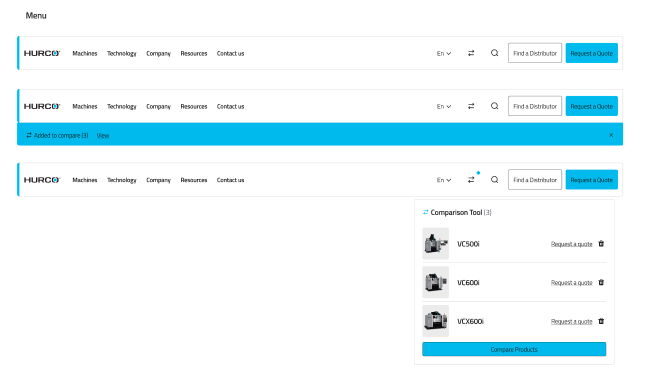
Task: Click the compare icon in the blue banner
Action: click(x=29, y=135)
